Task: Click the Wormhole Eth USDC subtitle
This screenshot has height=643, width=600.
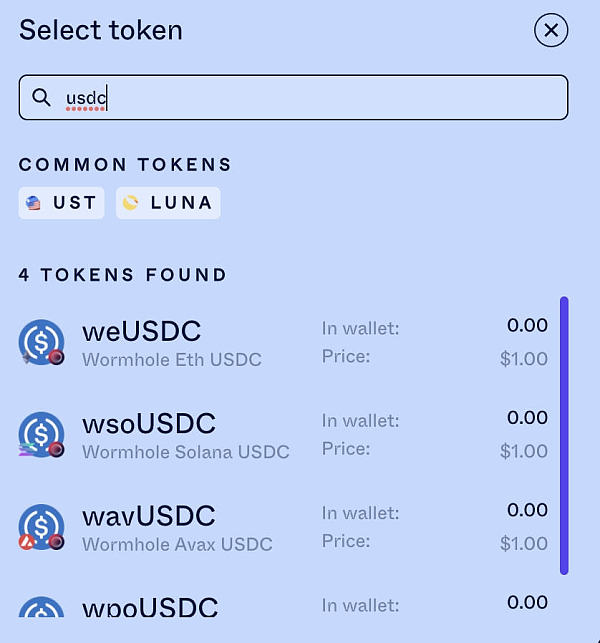Action: point(171,360)
